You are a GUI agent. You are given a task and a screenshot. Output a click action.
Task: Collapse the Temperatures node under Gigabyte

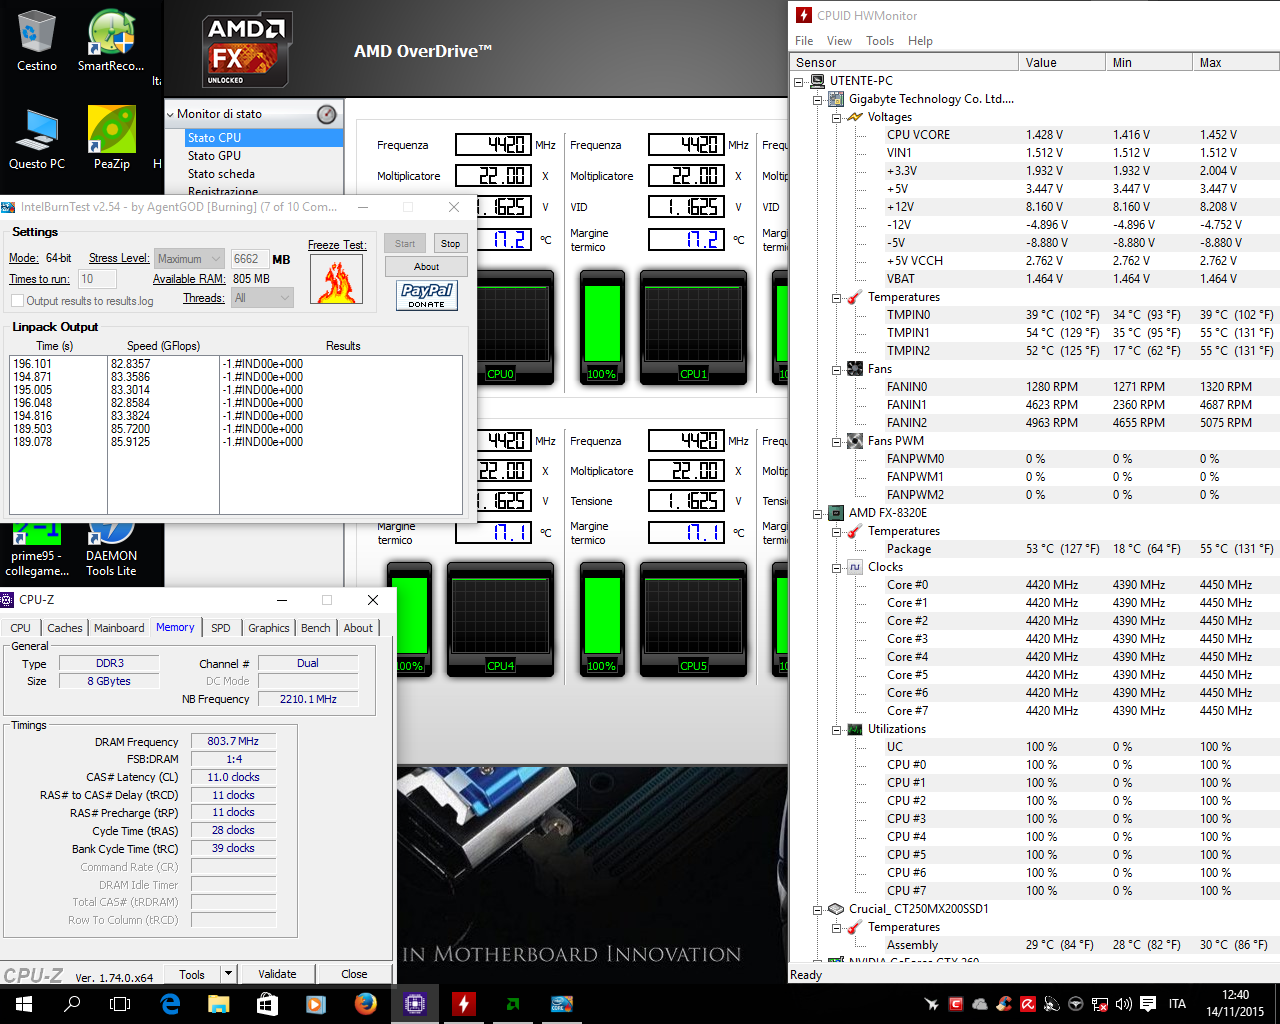pos(836,297)
